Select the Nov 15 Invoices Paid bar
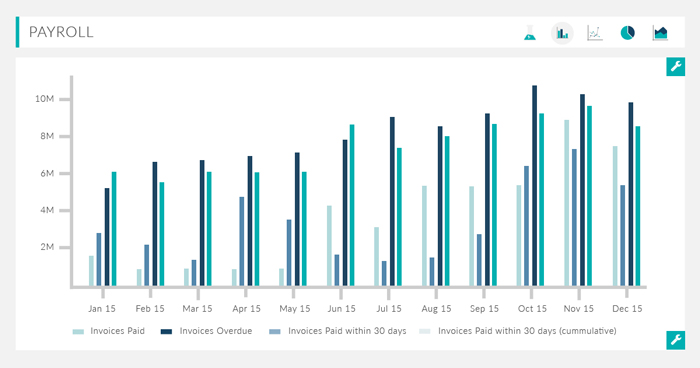This screenshot has width=700, height=368. click(x=567, y=203)
